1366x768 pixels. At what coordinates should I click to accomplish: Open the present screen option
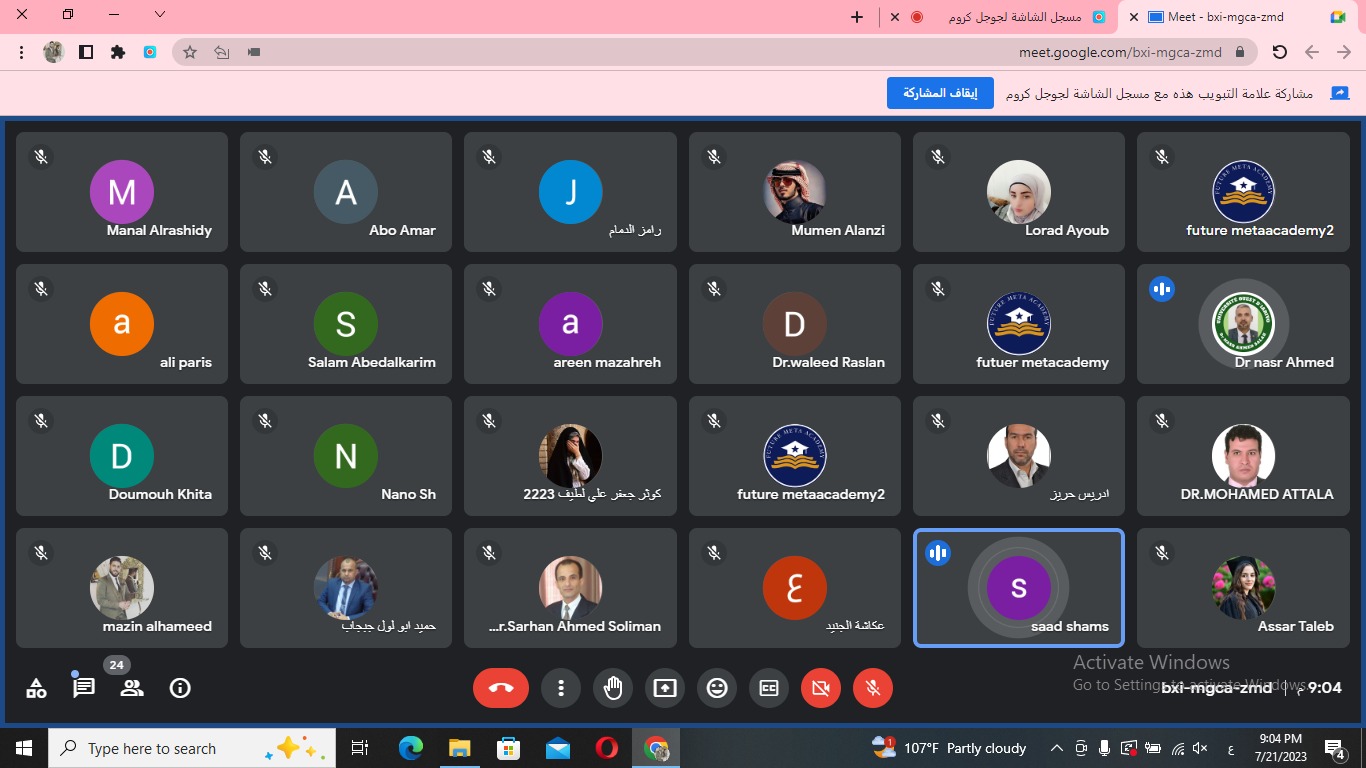pyautogui.click(x=665, y=688)
